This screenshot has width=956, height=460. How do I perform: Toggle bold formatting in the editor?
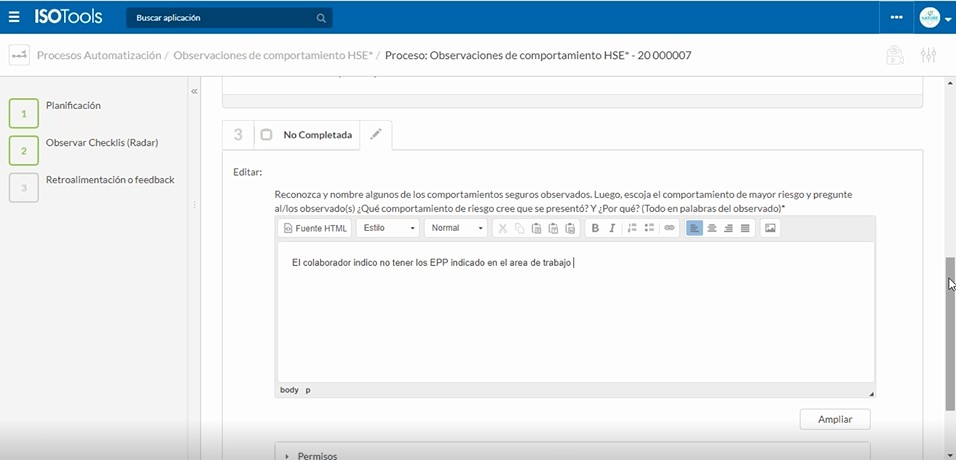[595, 228]
